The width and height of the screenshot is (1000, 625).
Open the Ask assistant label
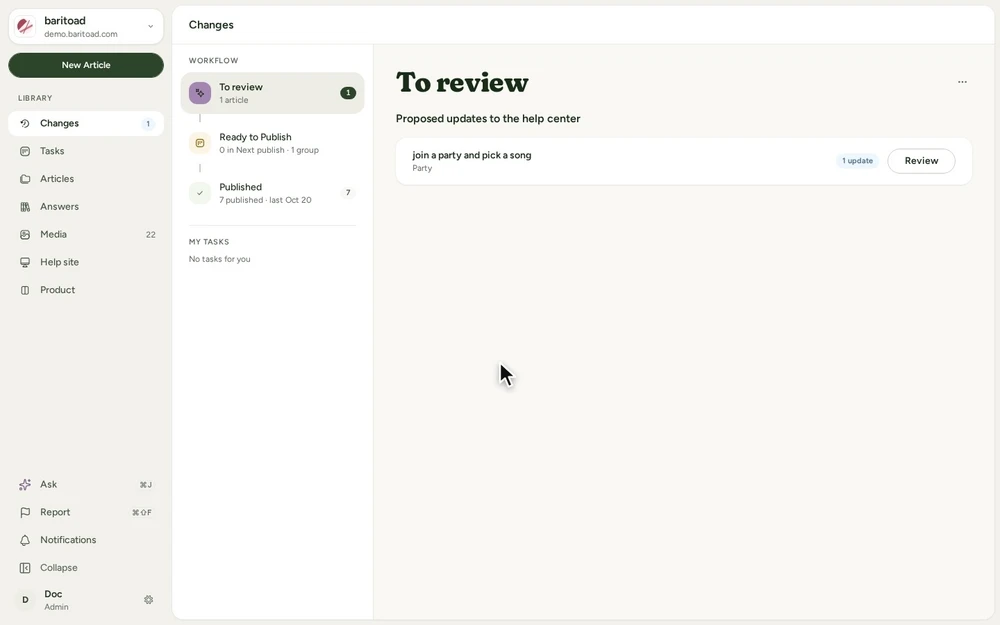pos(48,484)
